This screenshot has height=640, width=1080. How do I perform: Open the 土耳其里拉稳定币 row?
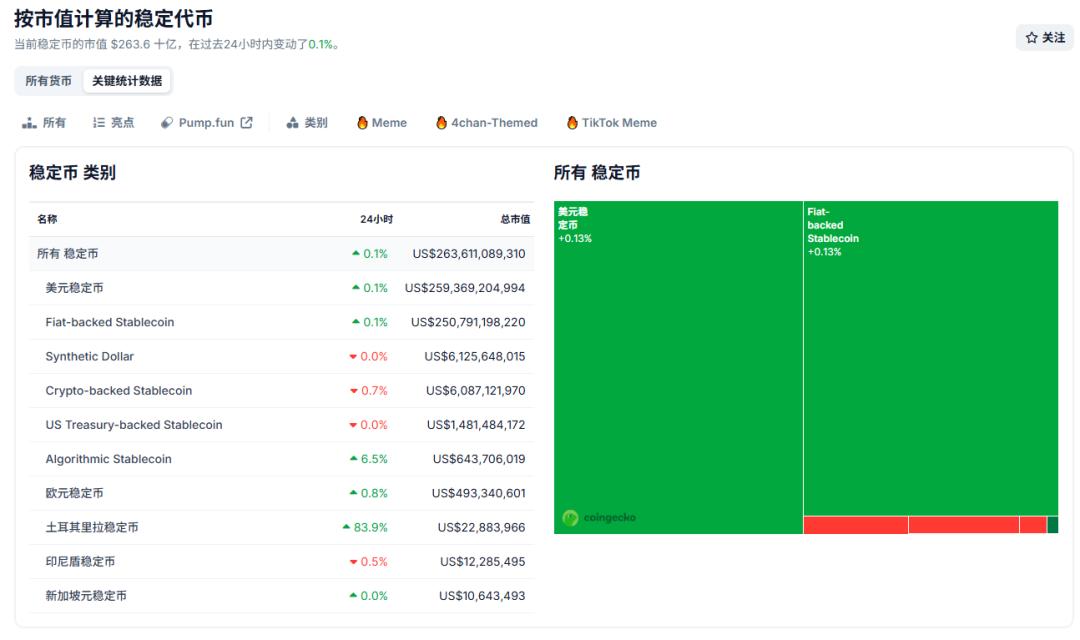92,527
